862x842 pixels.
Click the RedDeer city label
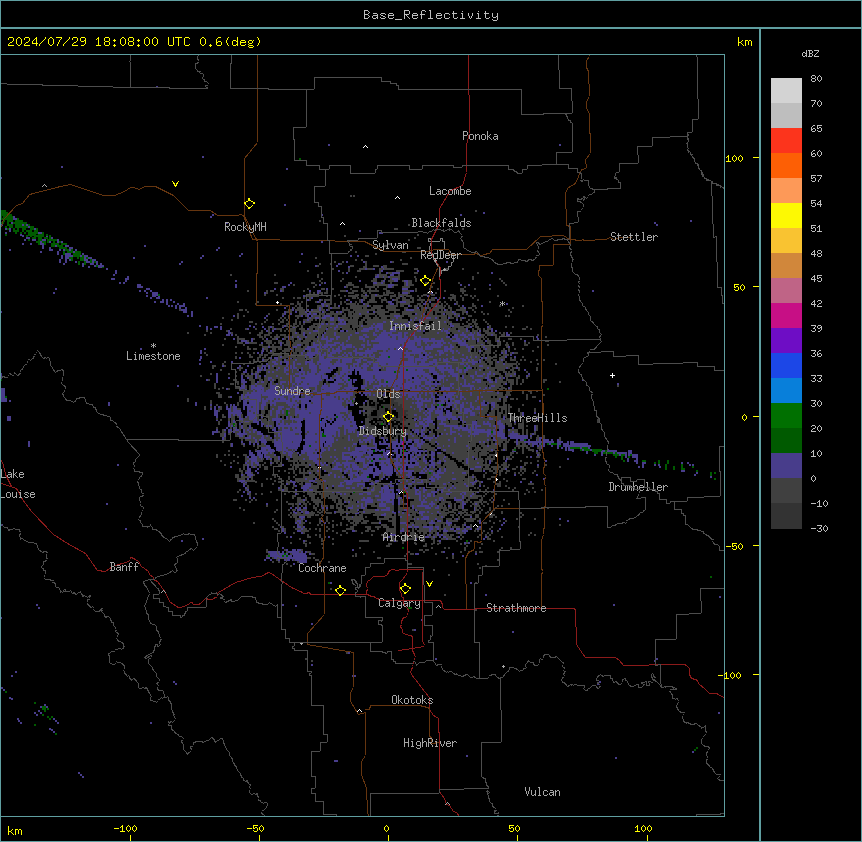tap(440, 255)
